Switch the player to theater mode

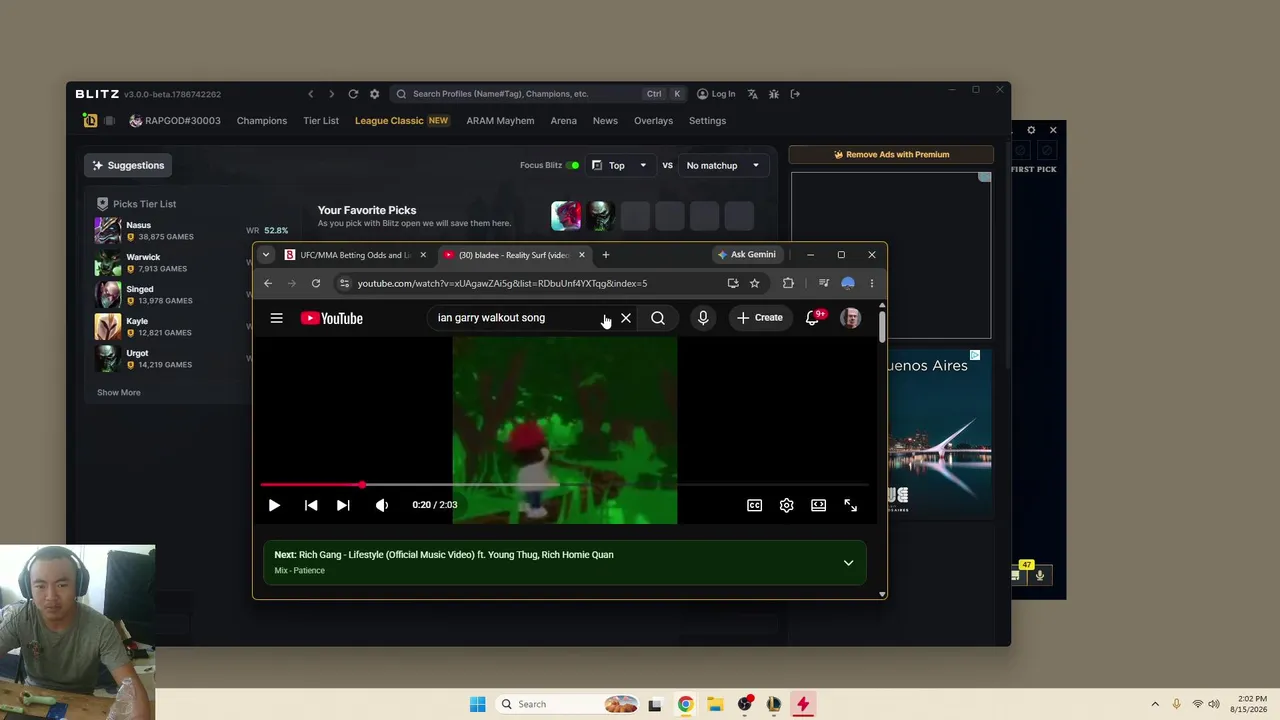[x=819, y=505]
